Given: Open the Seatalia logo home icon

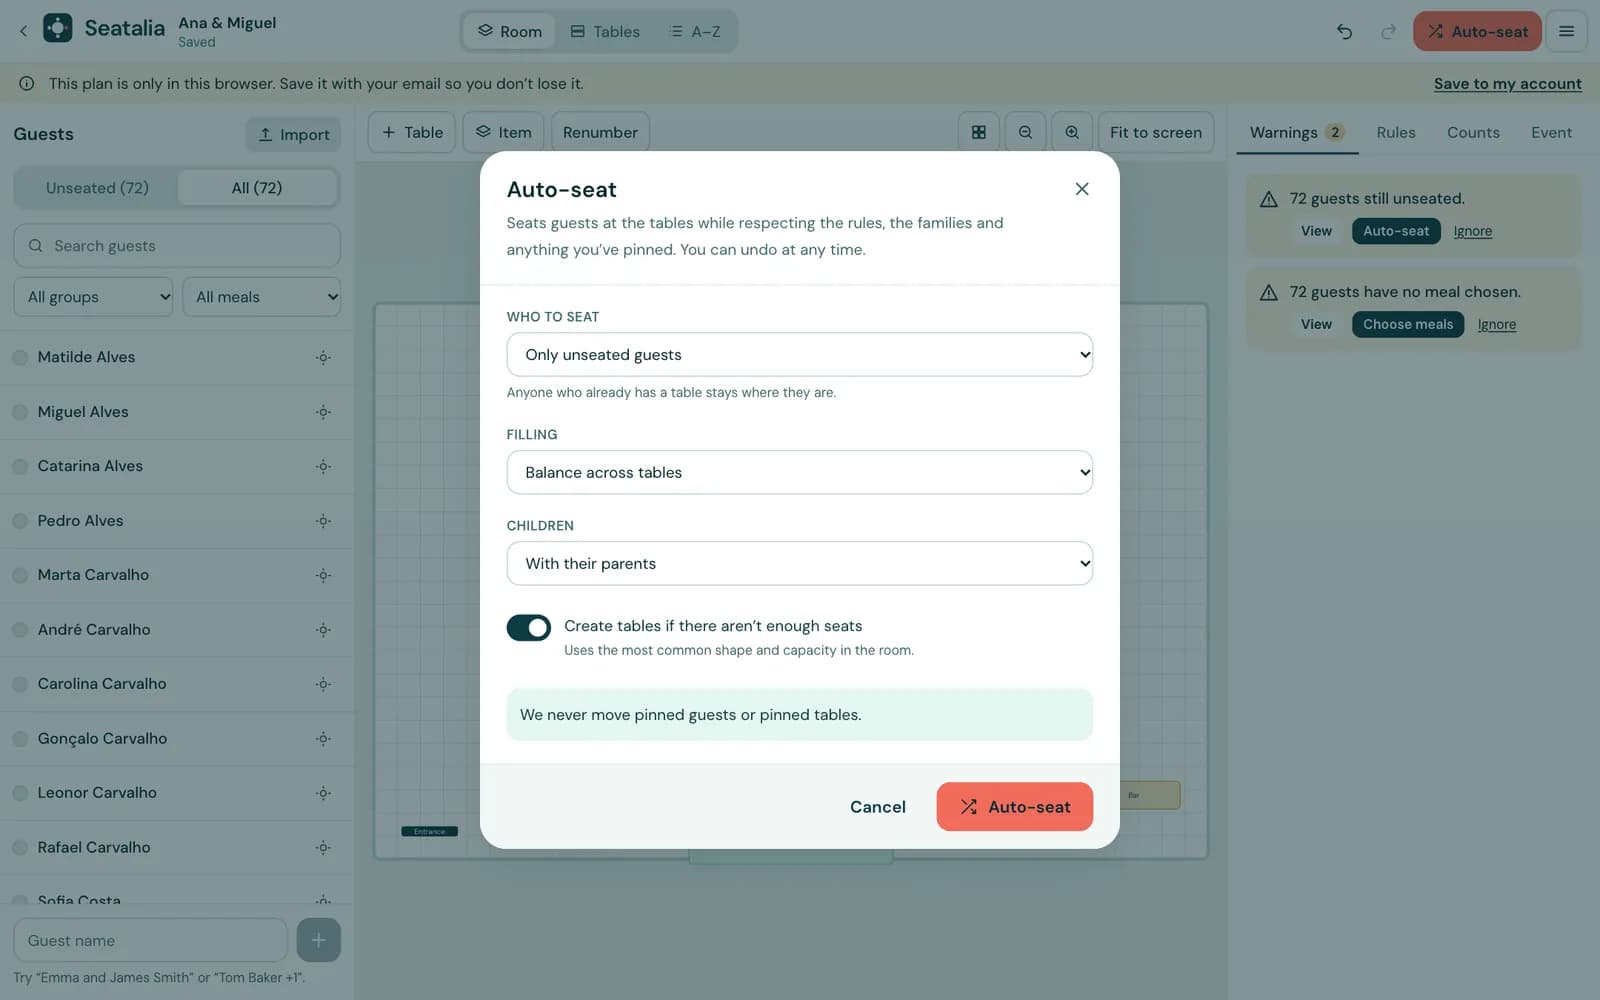Looking at the screenshot, I should point(58,28).
